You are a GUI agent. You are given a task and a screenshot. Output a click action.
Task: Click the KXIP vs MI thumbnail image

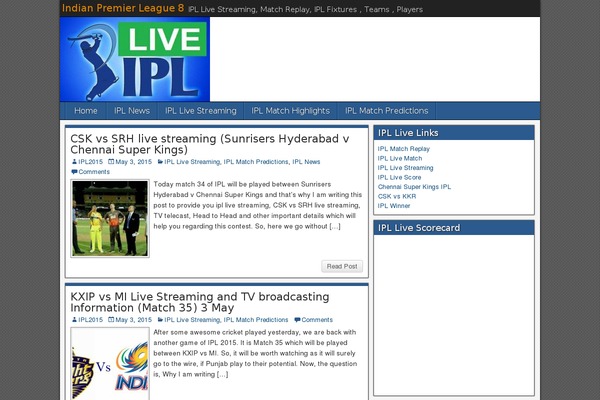tap(110, 364)
